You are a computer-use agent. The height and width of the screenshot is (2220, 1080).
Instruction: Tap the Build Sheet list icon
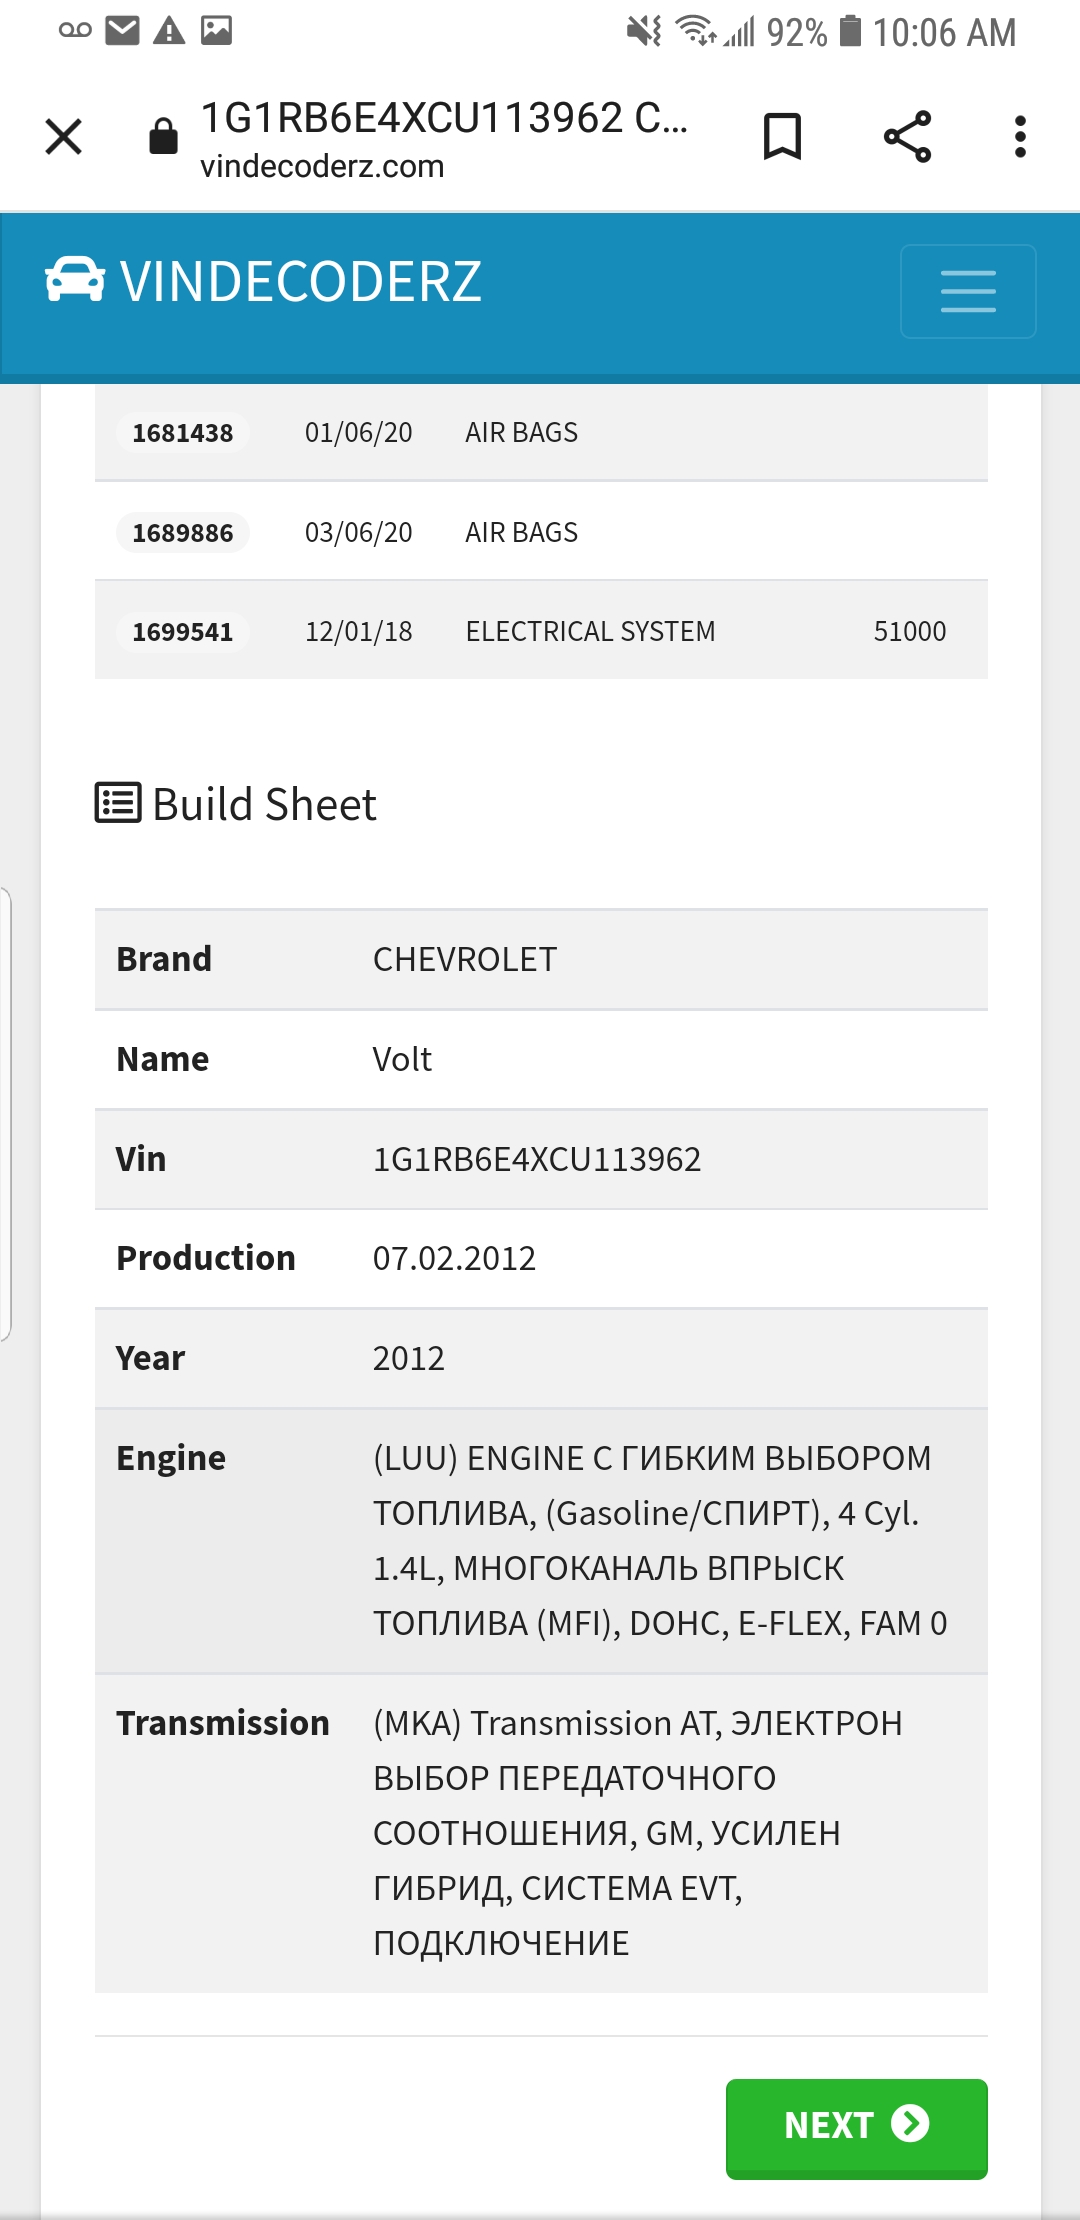pyautogui.click(x=118, y=803)
